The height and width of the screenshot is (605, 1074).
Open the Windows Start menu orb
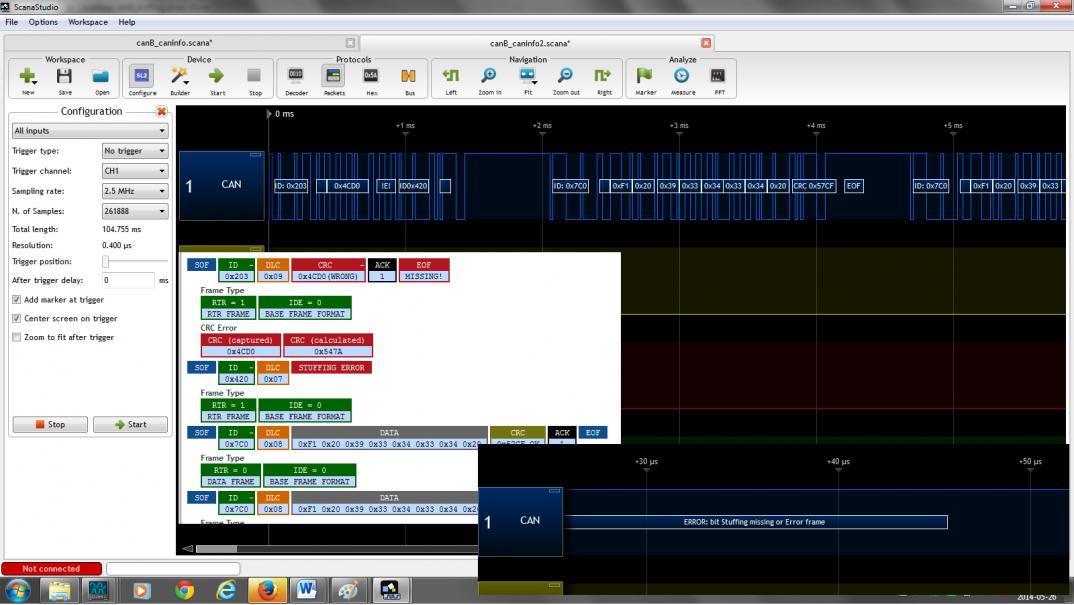pos(17,590)
